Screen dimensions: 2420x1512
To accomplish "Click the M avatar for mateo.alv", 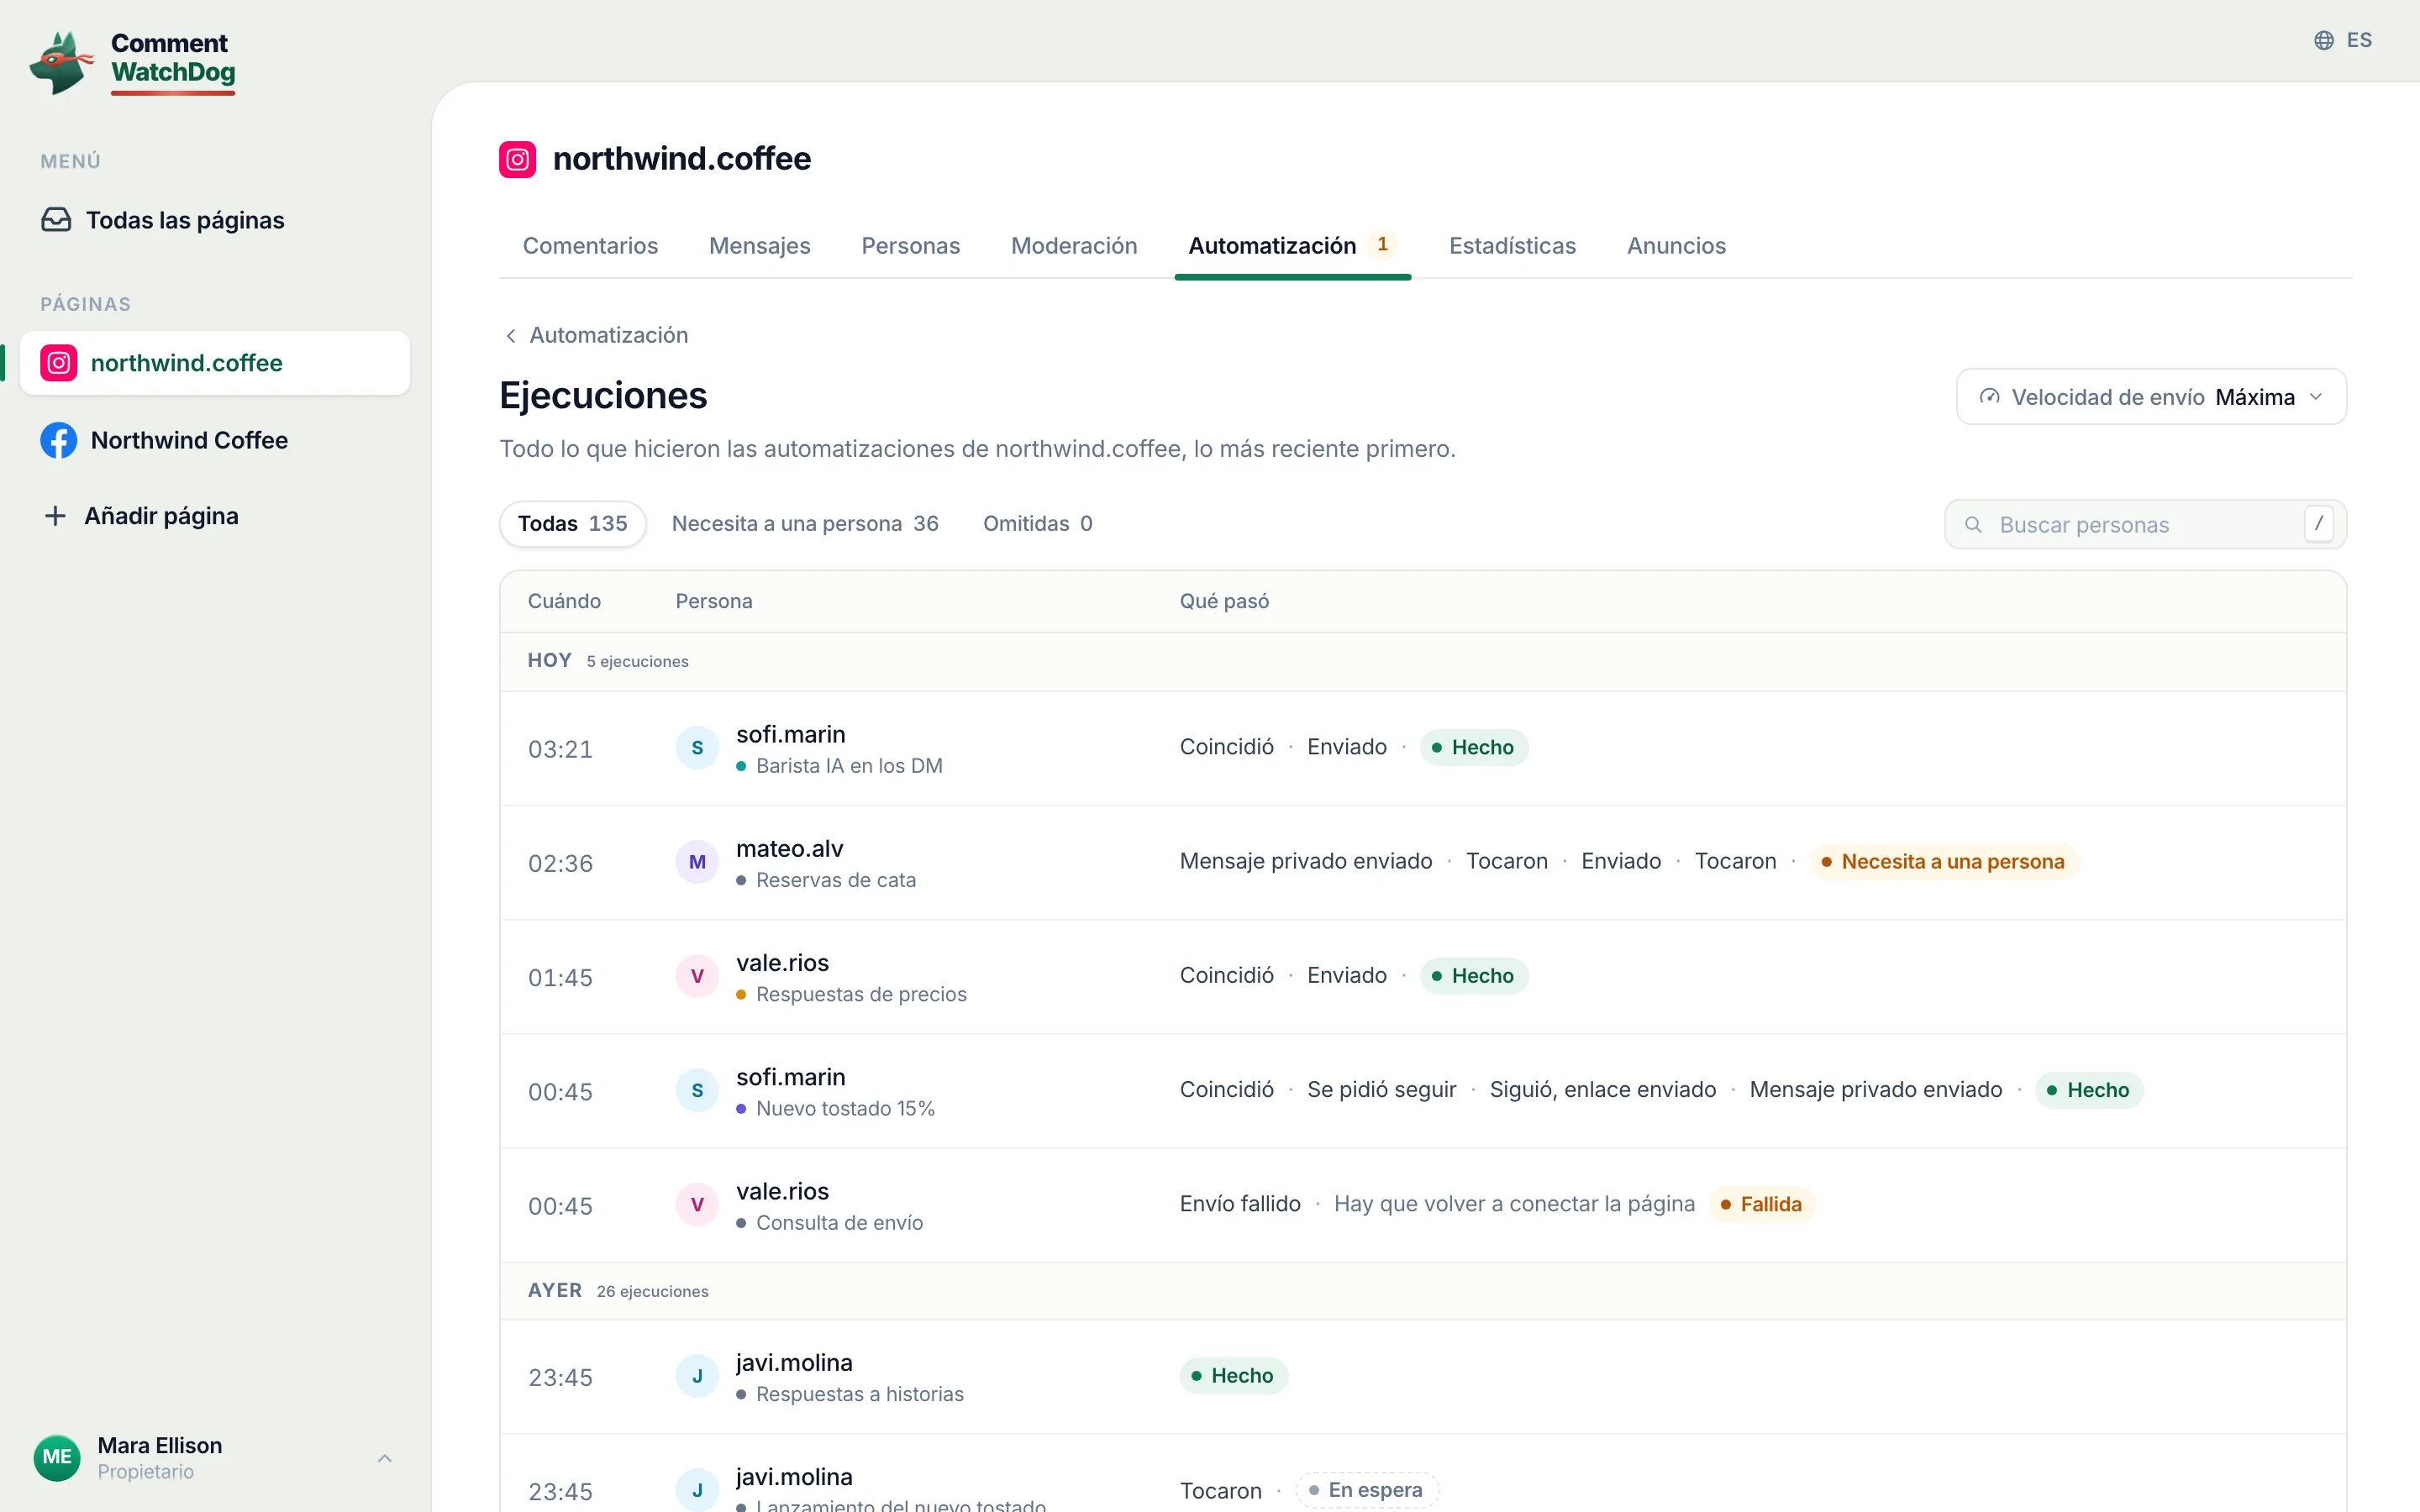I will pos(697,862).
